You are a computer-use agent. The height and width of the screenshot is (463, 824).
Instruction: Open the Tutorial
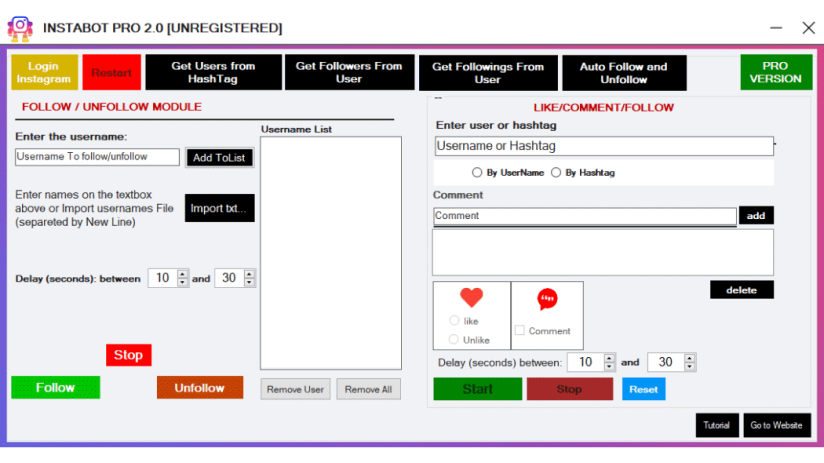click(x=717, y=425)
